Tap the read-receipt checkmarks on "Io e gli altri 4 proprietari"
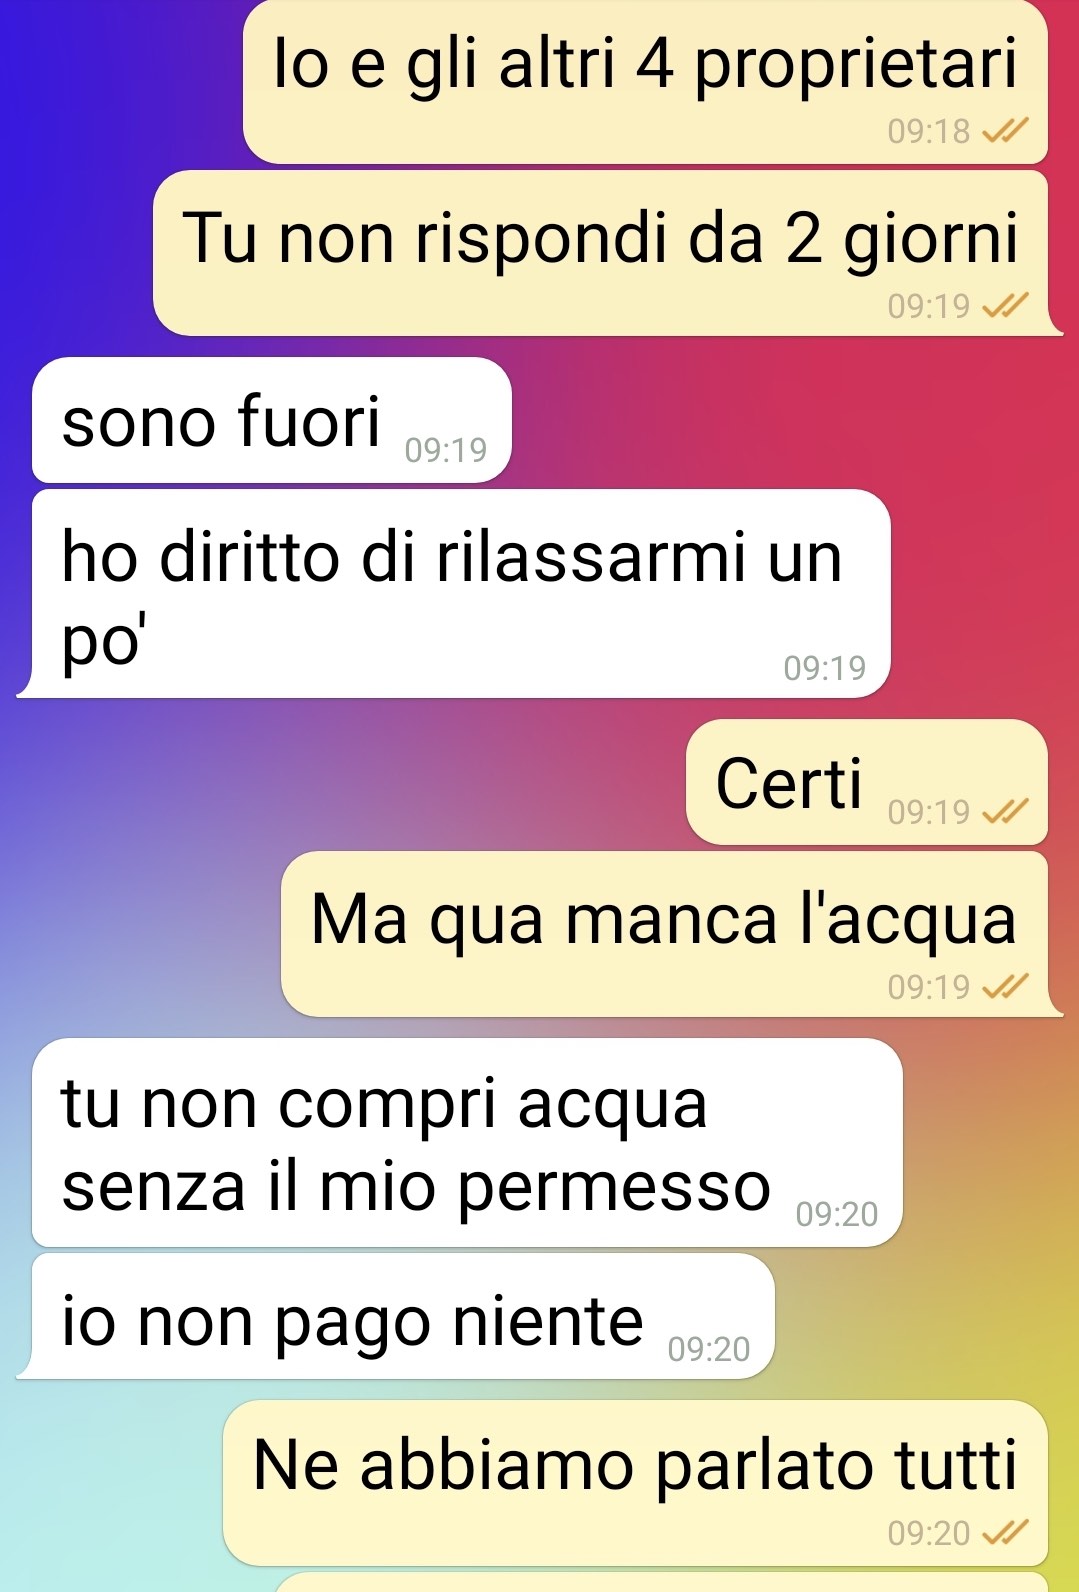This screenshot has height=1592, width=1079. [x=1005, y=131]
